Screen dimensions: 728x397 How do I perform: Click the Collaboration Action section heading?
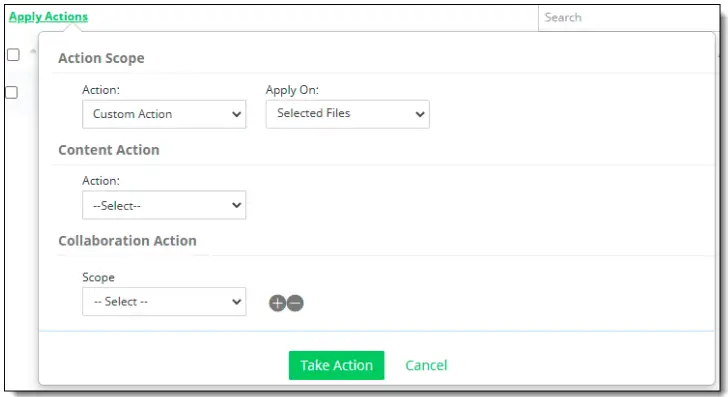tap(127, 241)
